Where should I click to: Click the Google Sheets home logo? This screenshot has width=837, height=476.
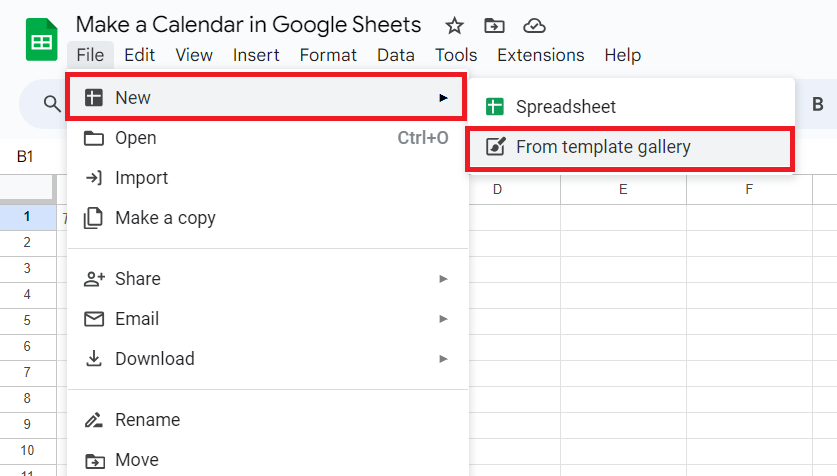[x=42, y=39]
